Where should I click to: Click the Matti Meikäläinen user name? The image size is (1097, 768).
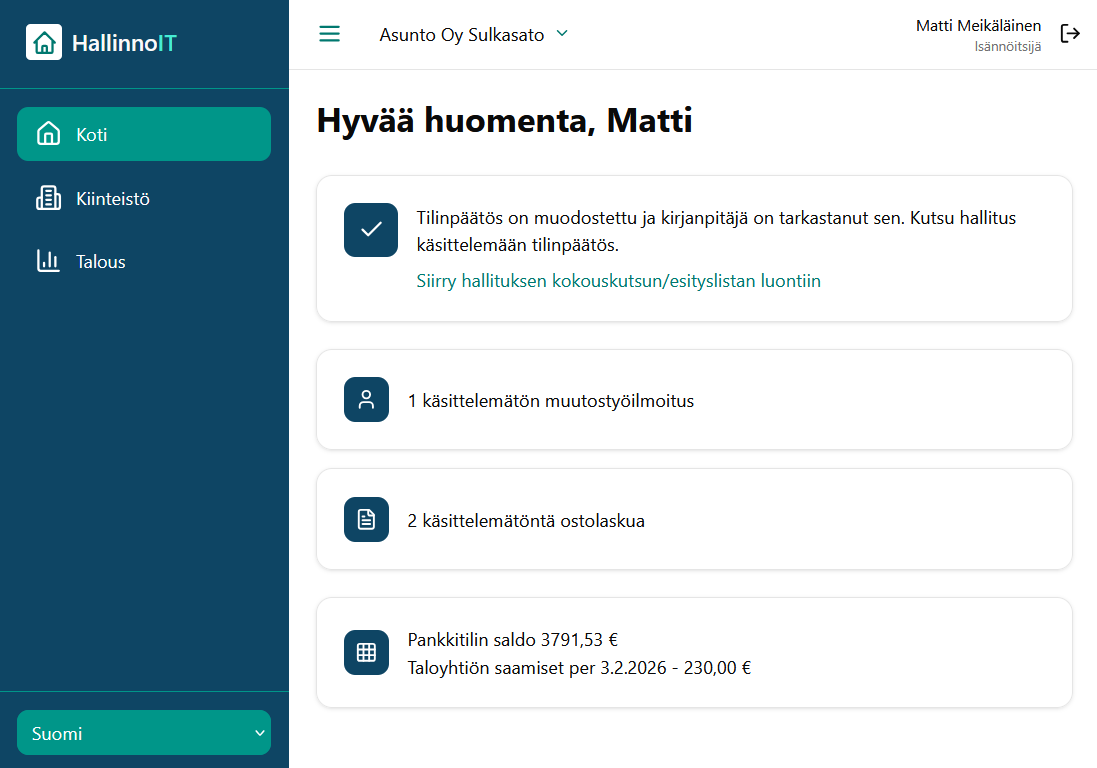pos(978,26)
